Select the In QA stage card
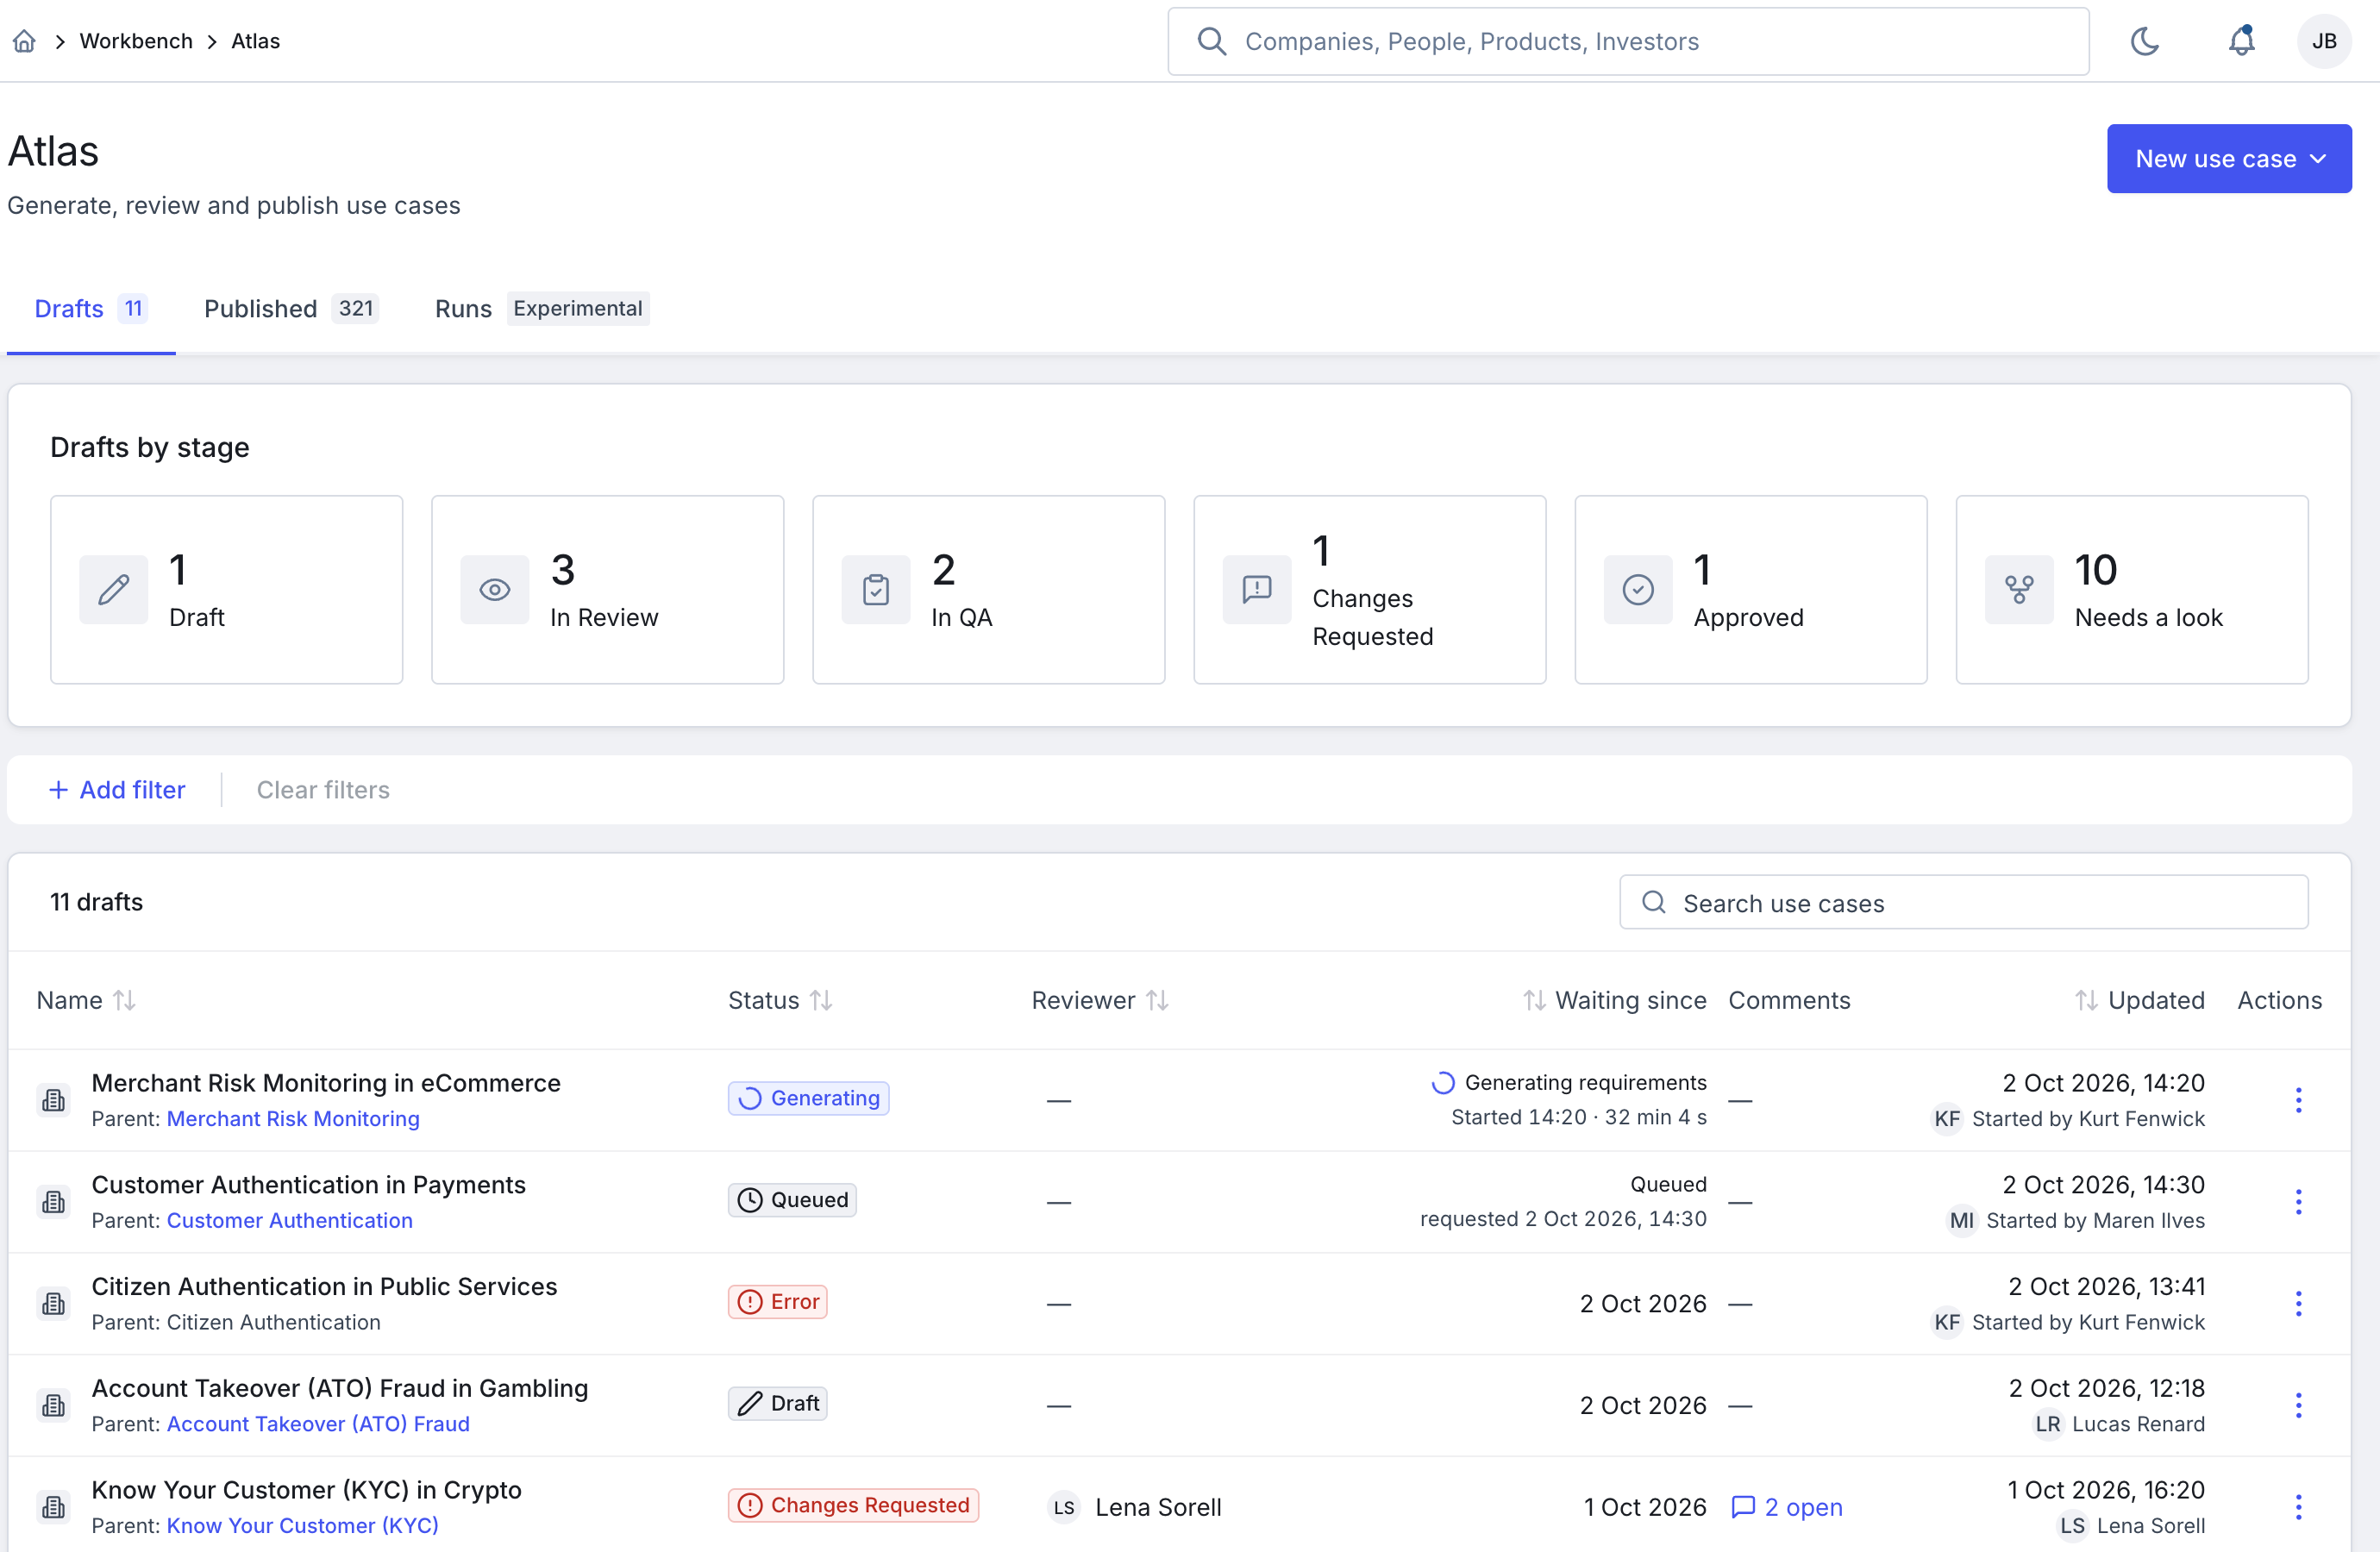This screenshot has width=2380, height=1552. point(988,590)
